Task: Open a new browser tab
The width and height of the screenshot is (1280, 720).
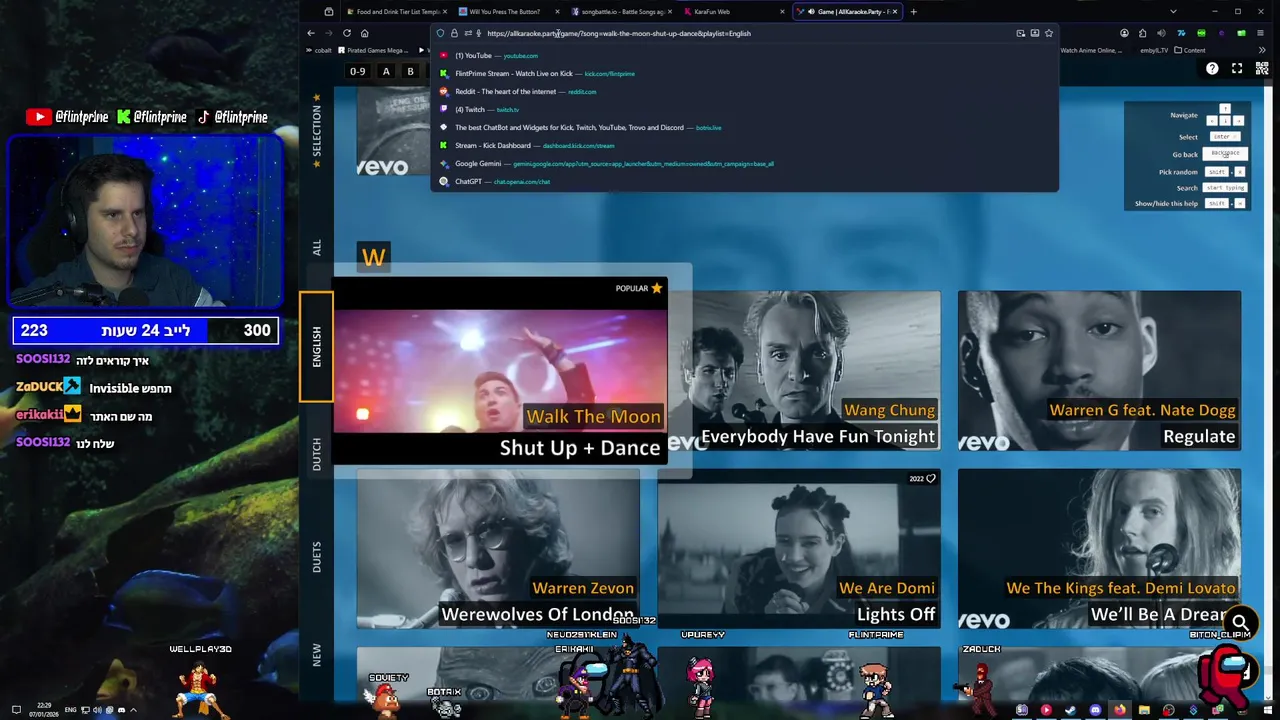Action: (x=913, y=11)
